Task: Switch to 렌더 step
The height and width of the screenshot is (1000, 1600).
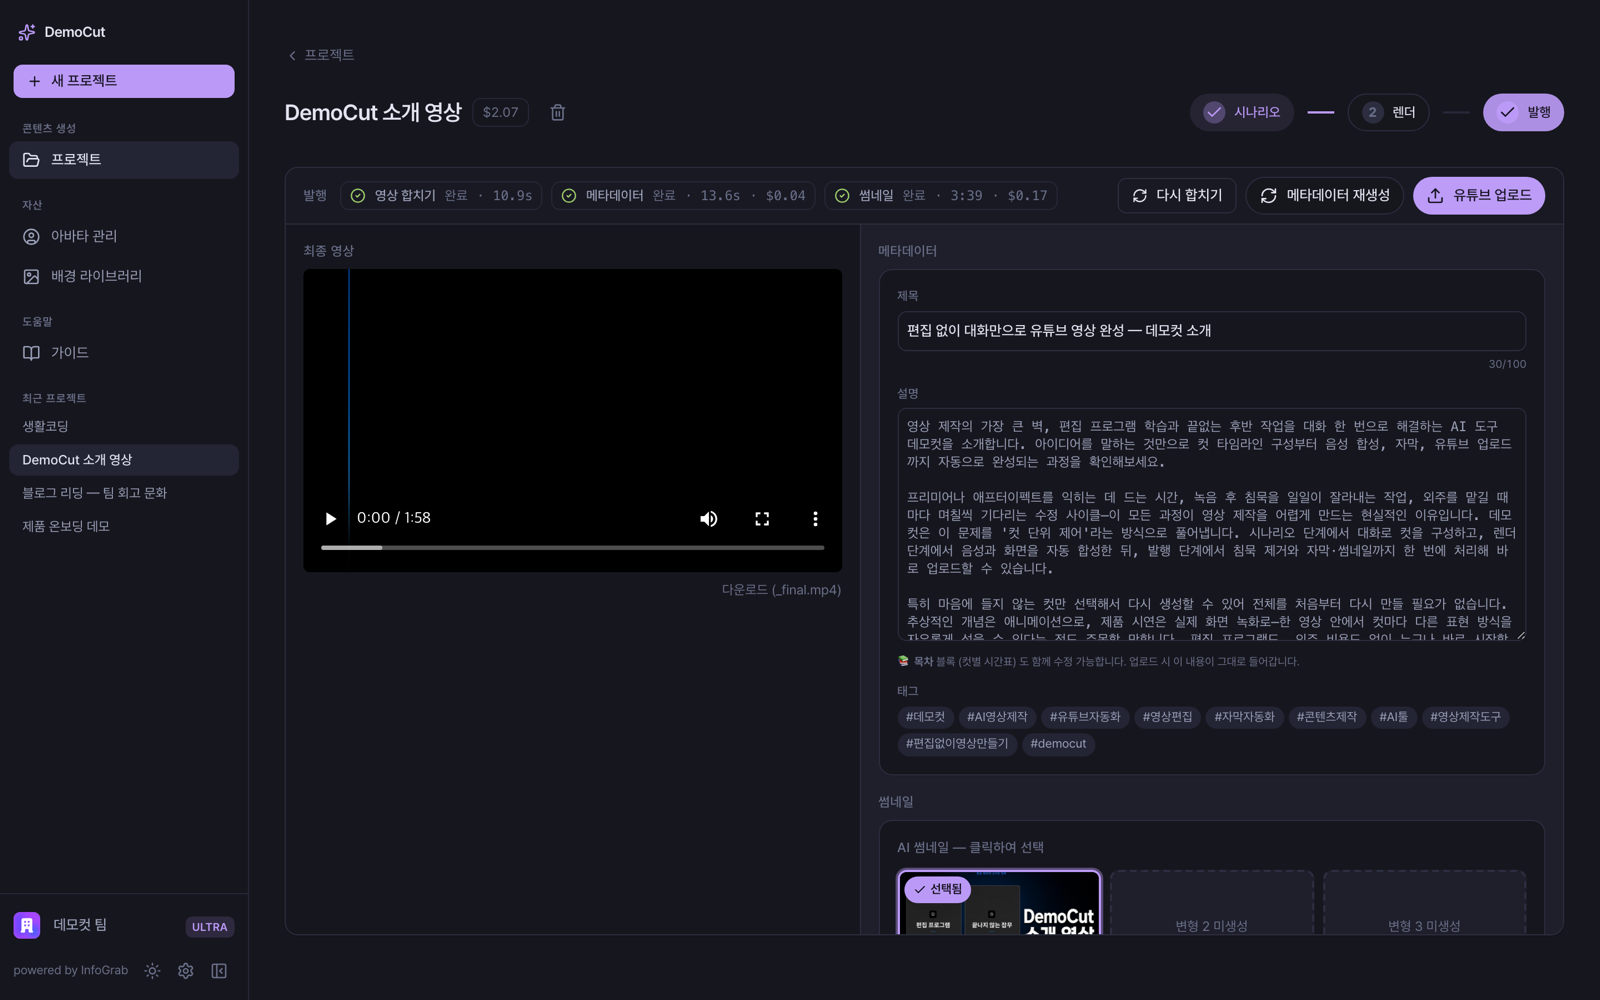Action: [x=1389, y=112]
